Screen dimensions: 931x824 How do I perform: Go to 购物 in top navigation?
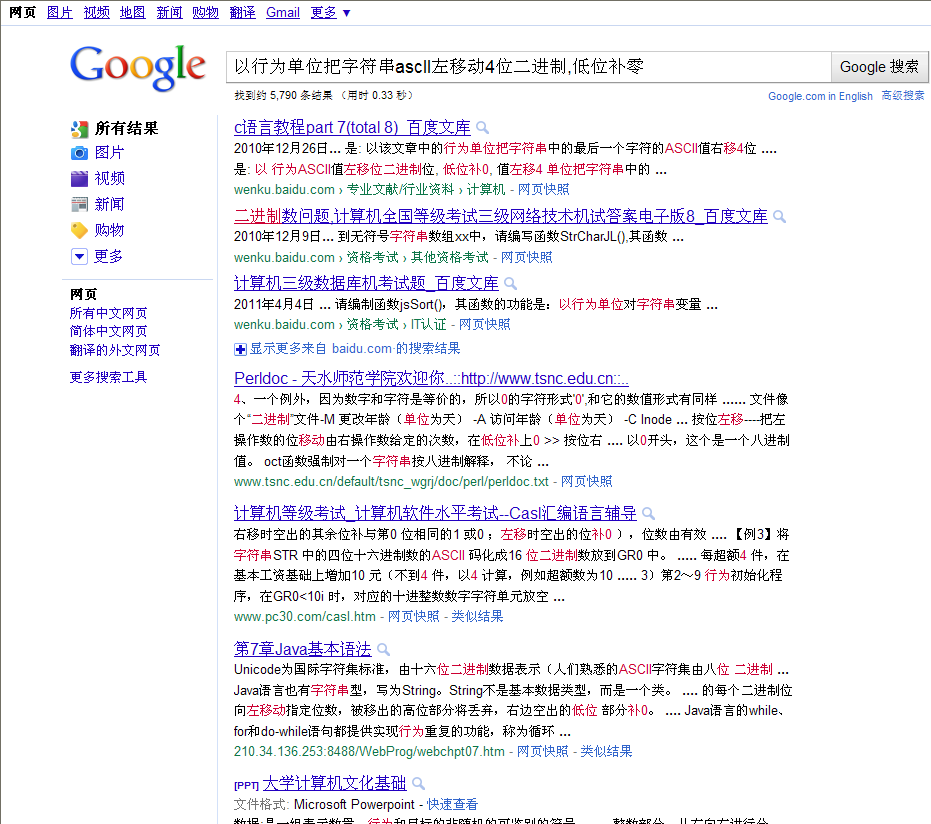(x=205, y=12)
